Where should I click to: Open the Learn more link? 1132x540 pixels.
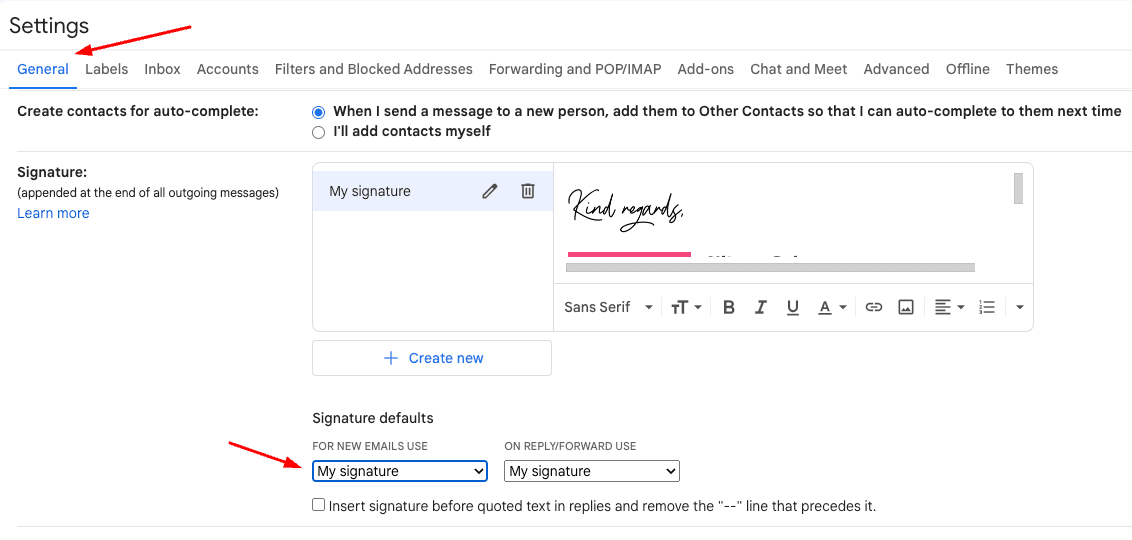pyautogui.click(x=53, y=213)
